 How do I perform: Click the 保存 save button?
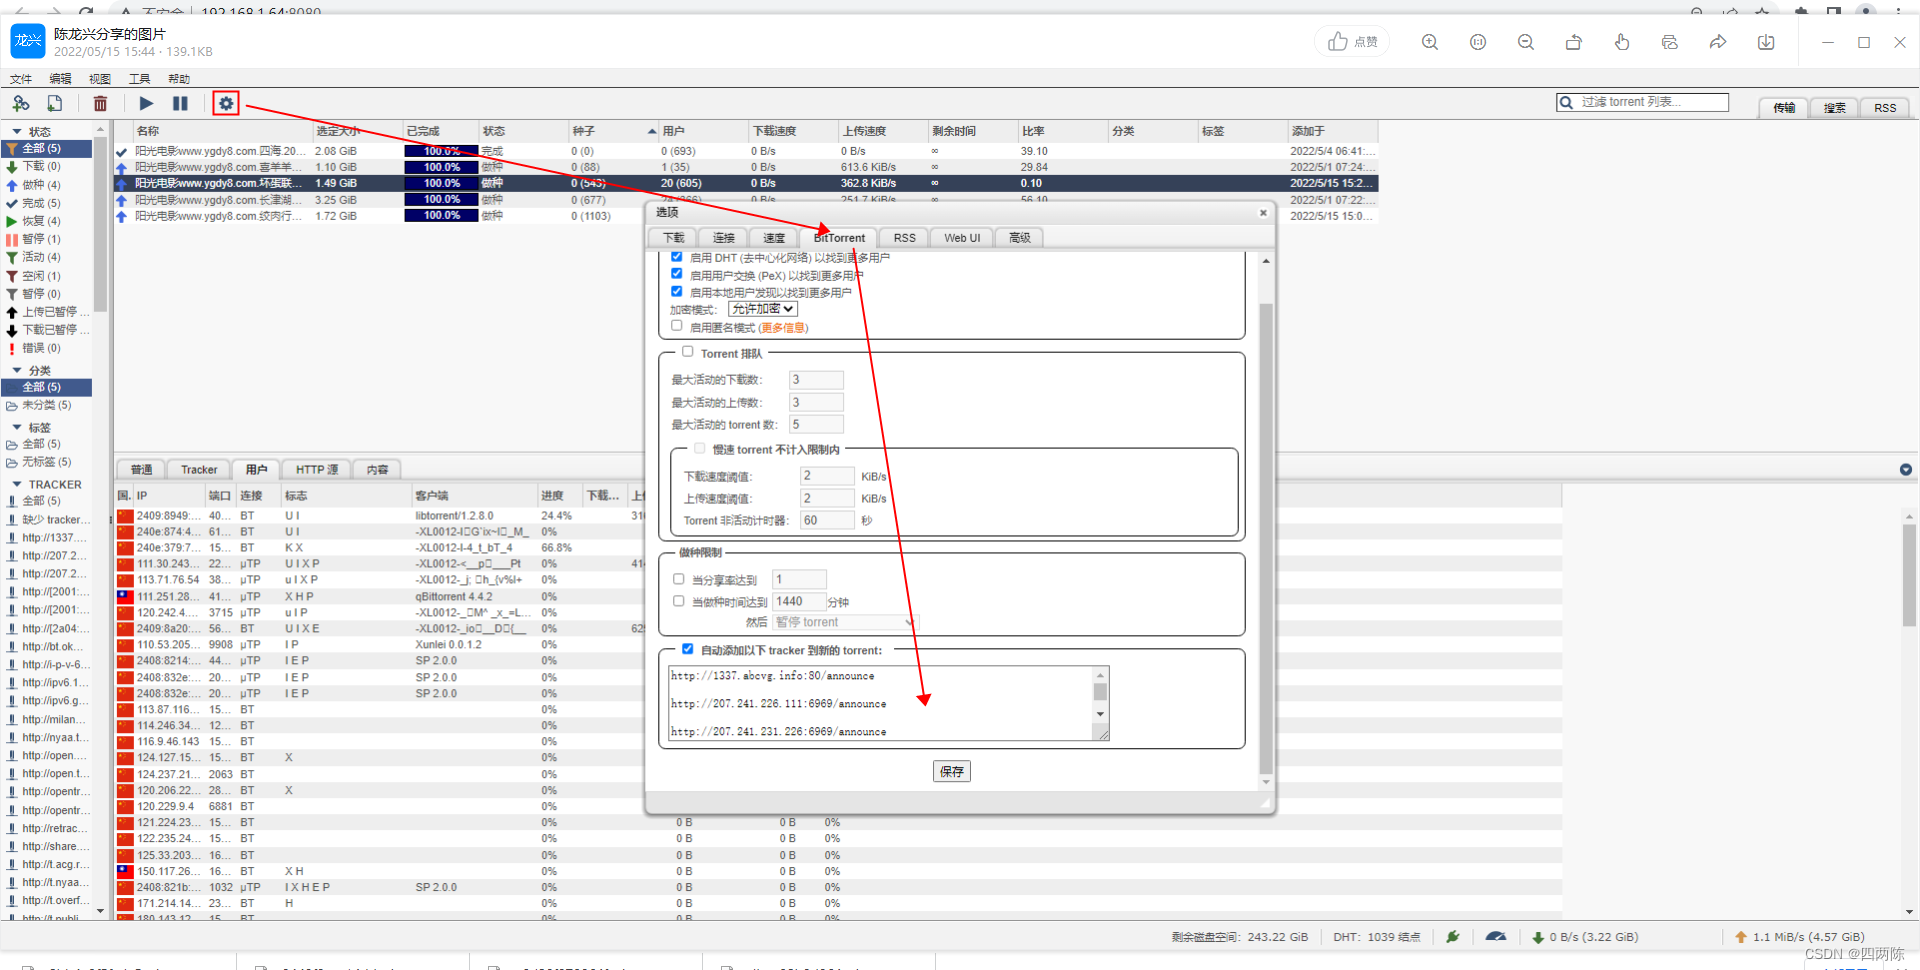[952, 771]
